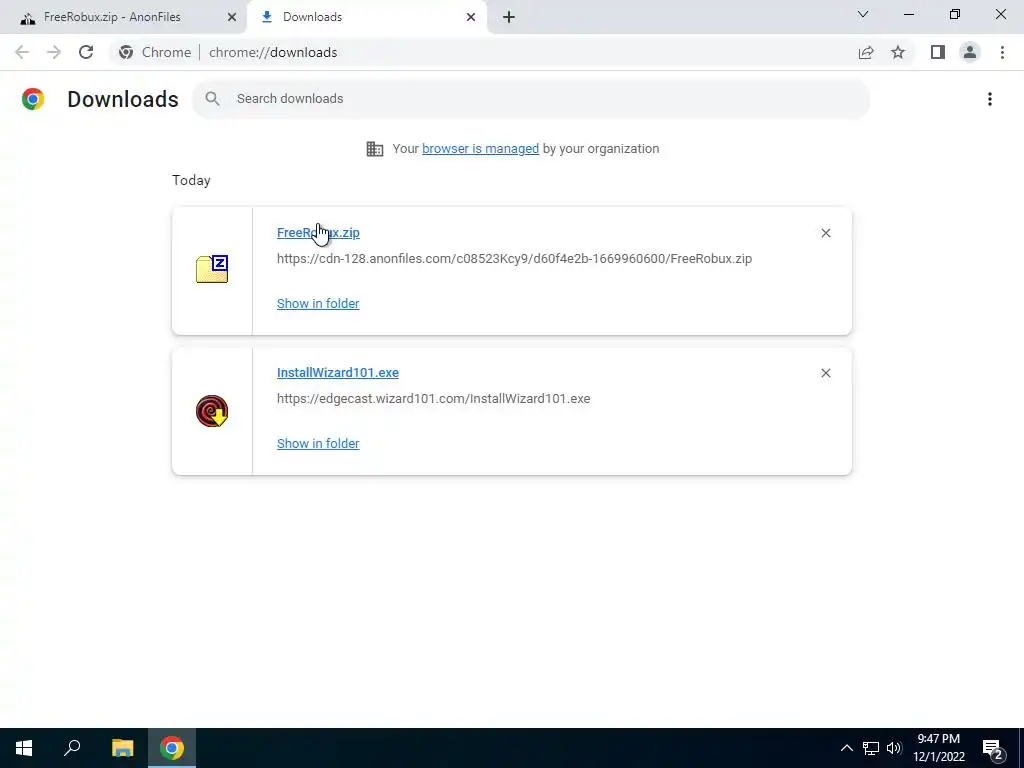Screen dimensions: 1024x768
Task: Open the notification center icon
Action: click(x=993, y=748)
